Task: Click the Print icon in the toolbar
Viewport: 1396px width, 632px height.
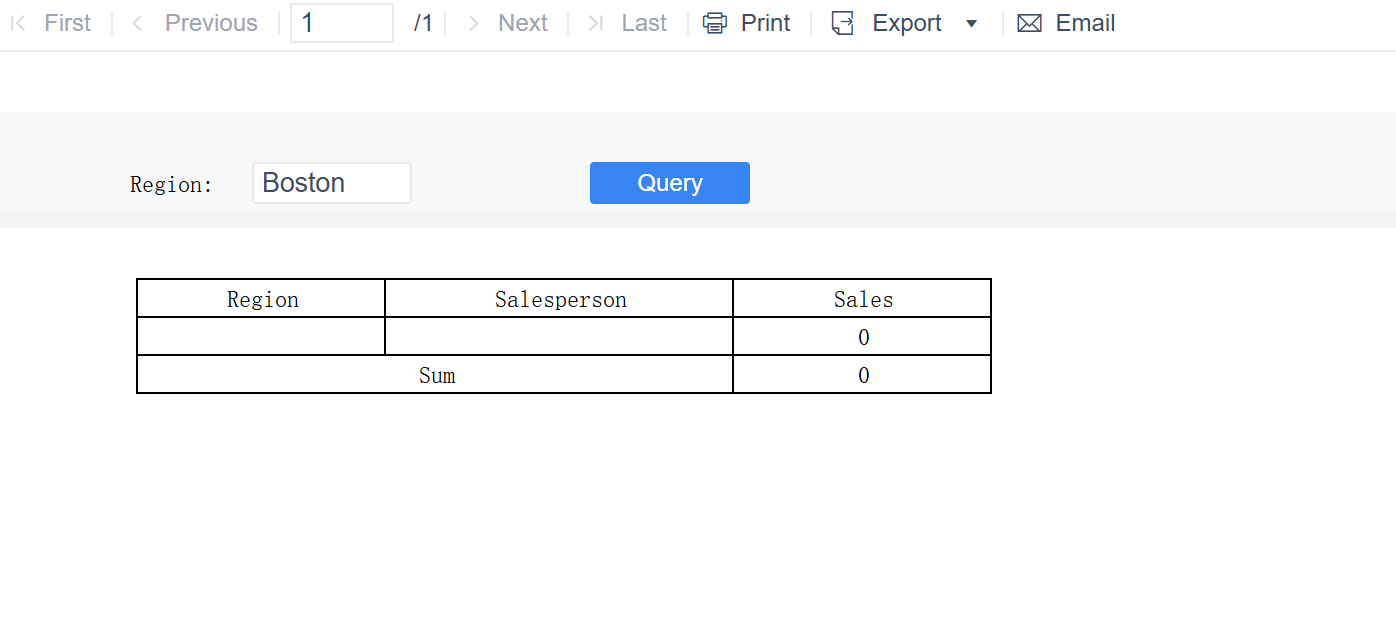Action: (x=714, y=22)
